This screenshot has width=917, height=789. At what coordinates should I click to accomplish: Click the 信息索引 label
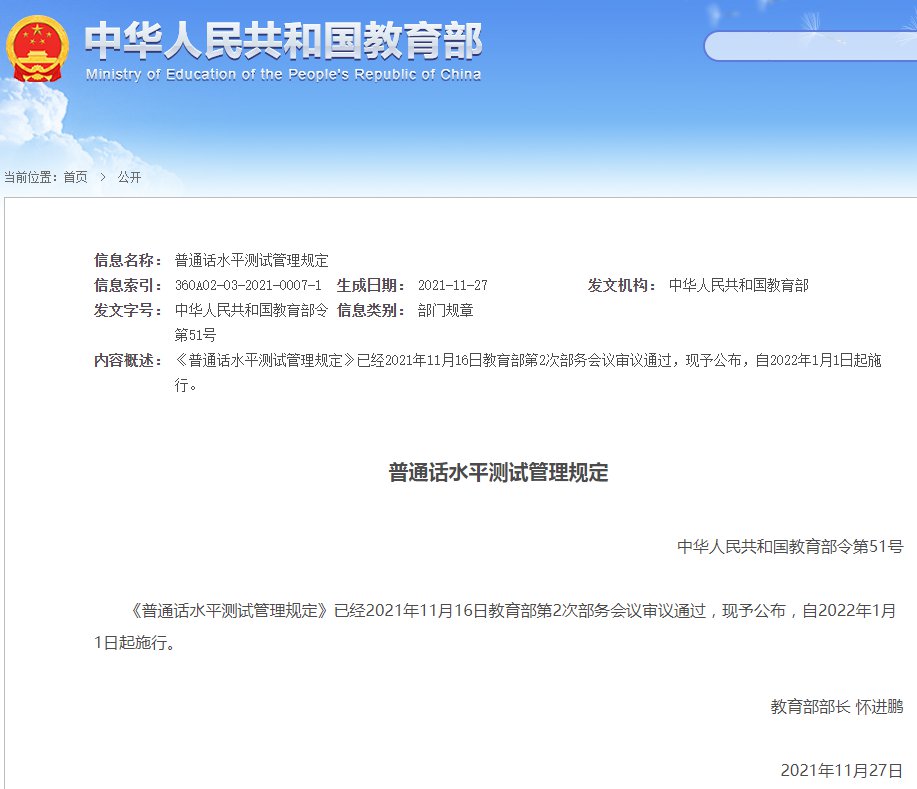point(128,285)
